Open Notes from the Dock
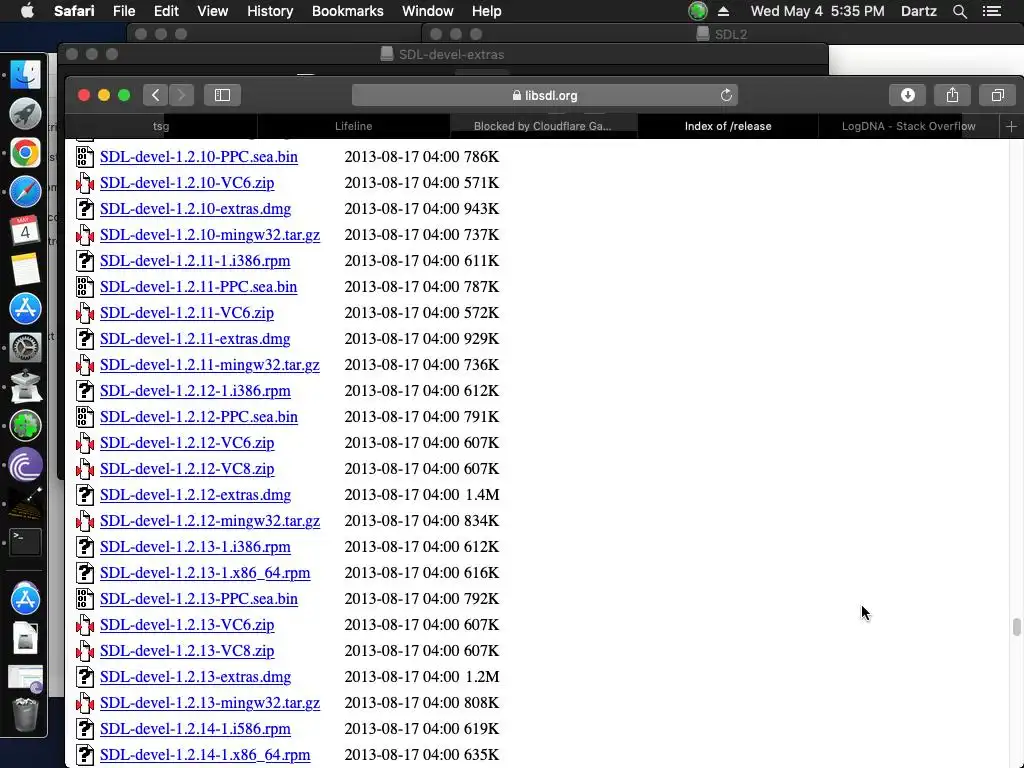Screen dimensions: 1024x768 point(25,270)
